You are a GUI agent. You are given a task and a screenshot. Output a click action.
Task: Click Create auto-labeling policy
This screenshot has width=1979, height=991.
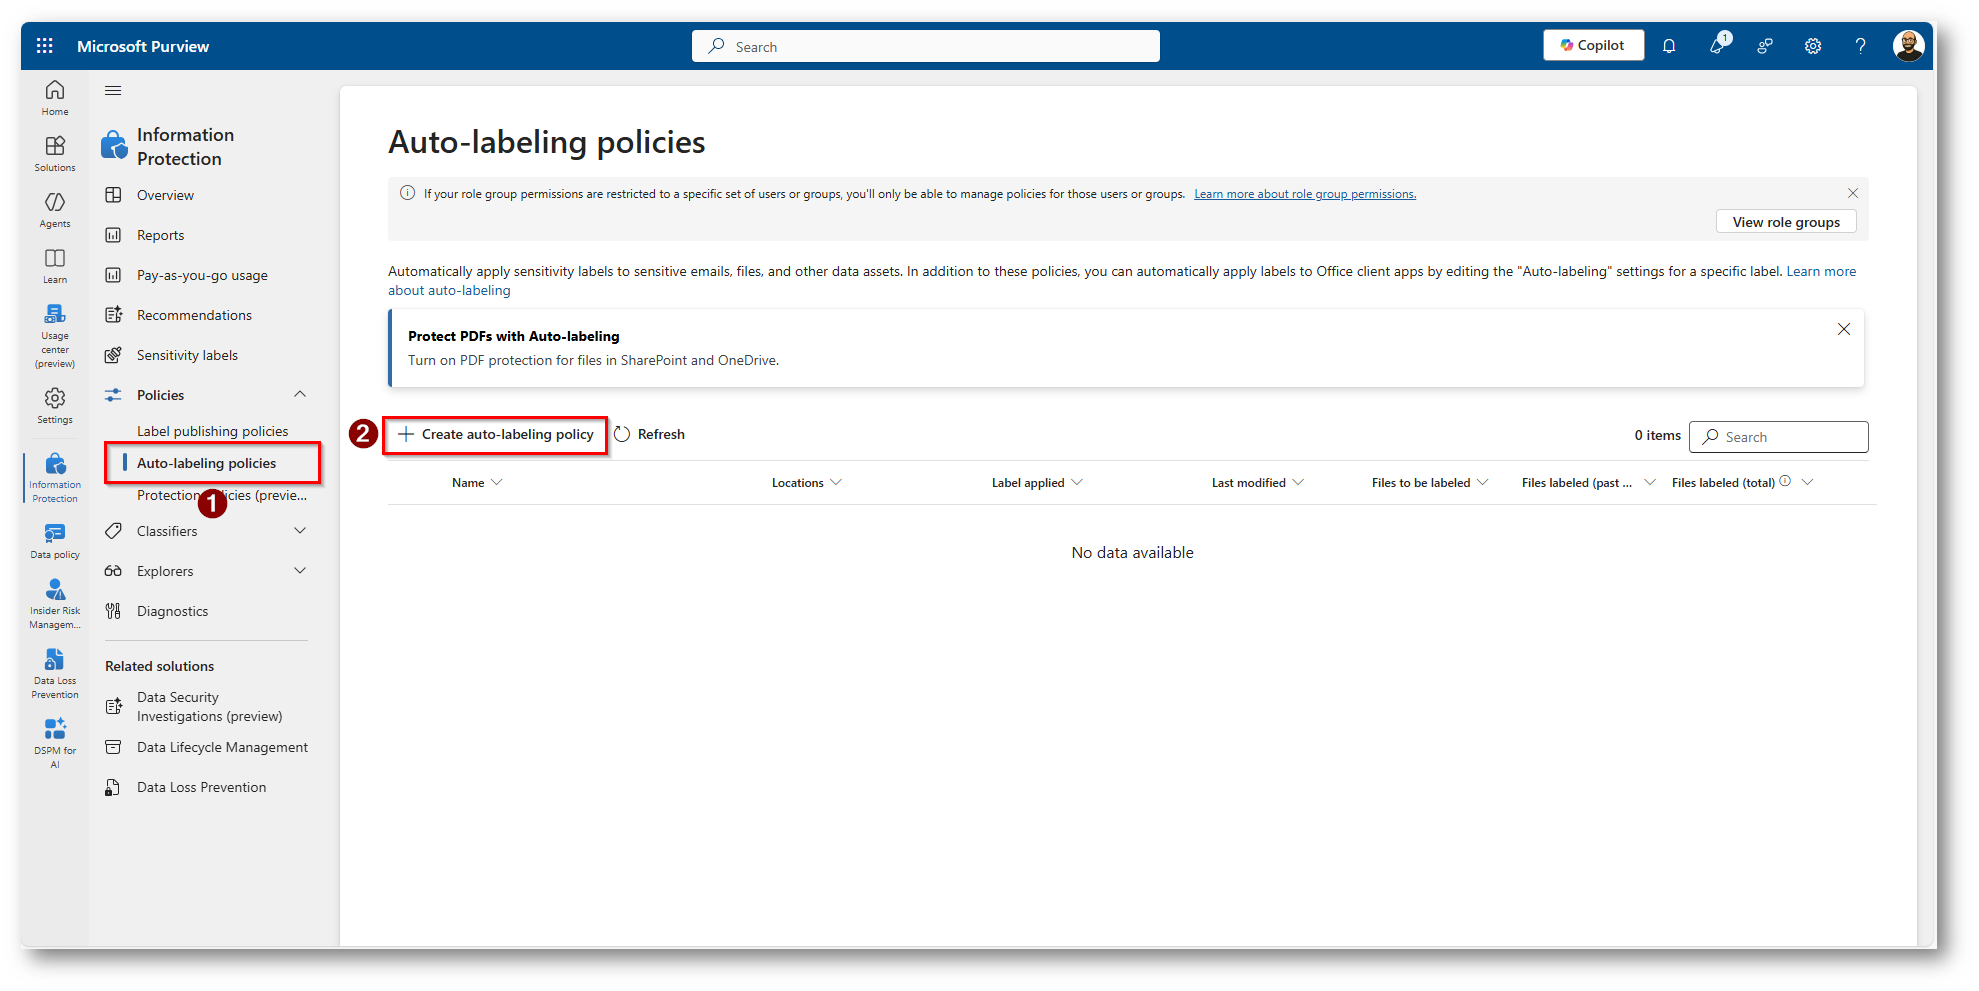(x=496, y=435)
